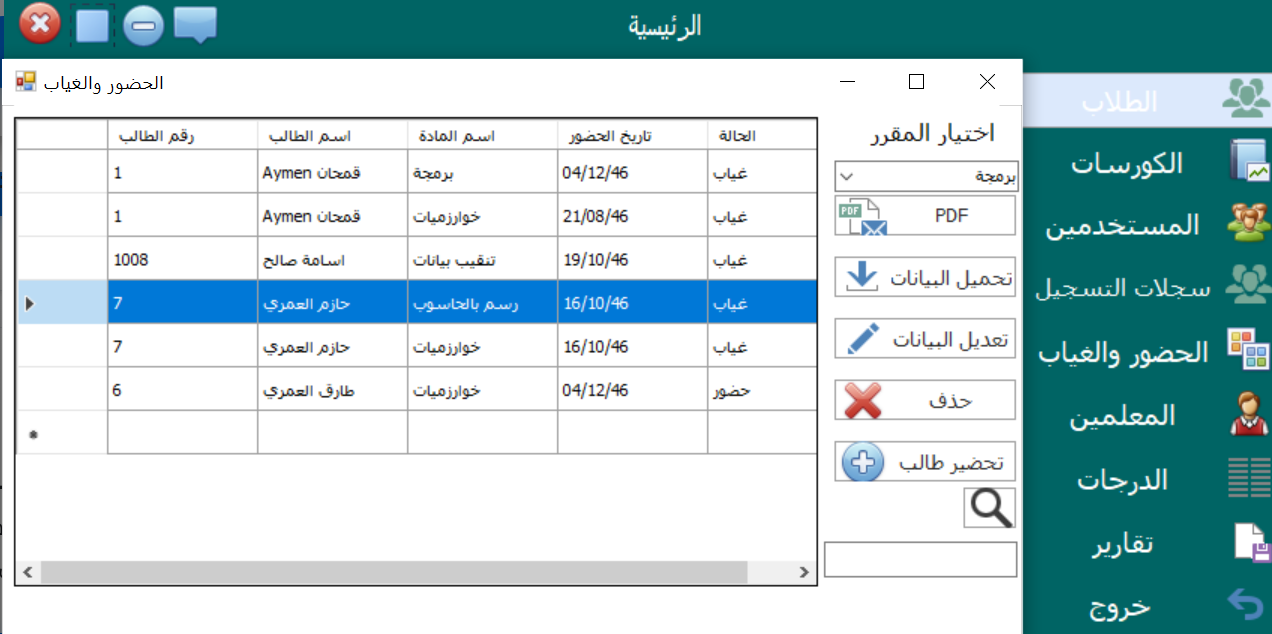Image resolution: width=1272 pixels, height=634 pixels.
Task: Click cell طارق العمري in the table
Action: (x=332, y=389)
